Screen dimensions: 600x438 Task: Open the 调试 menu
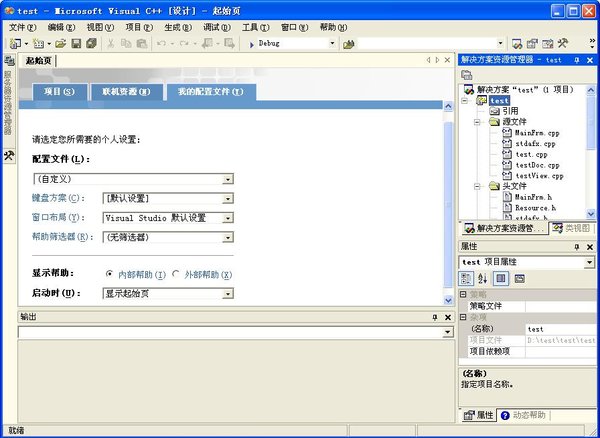coord(217,27)
